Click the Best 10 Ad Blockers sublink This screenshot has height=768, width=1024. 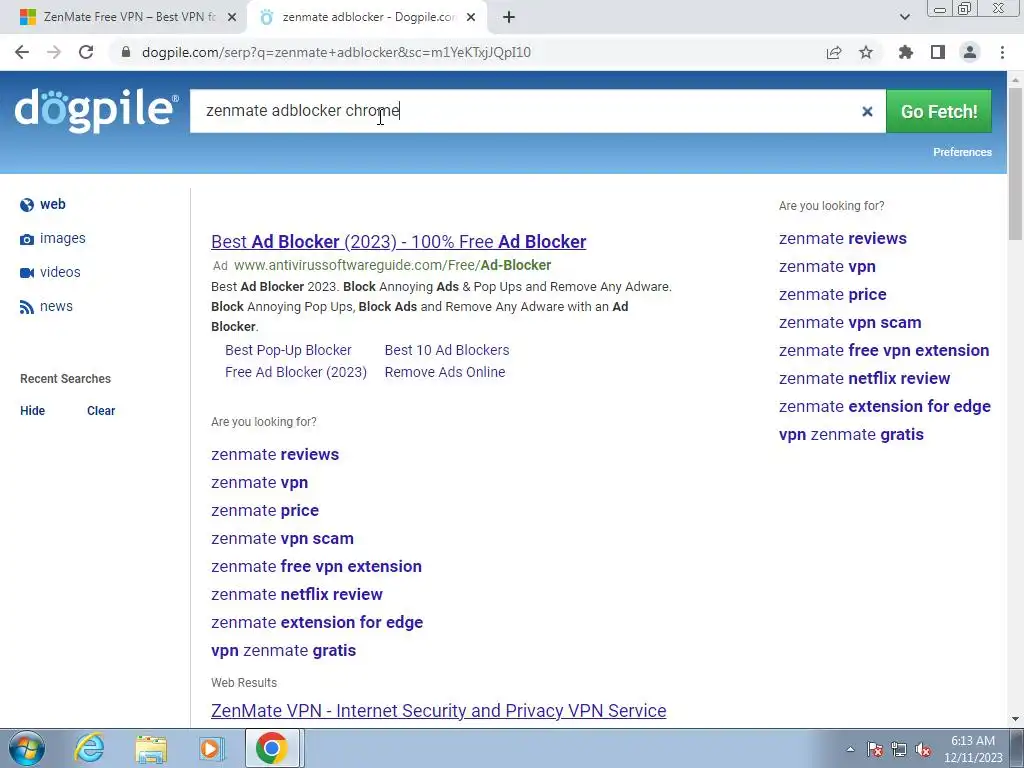click(x=447, y=350)
